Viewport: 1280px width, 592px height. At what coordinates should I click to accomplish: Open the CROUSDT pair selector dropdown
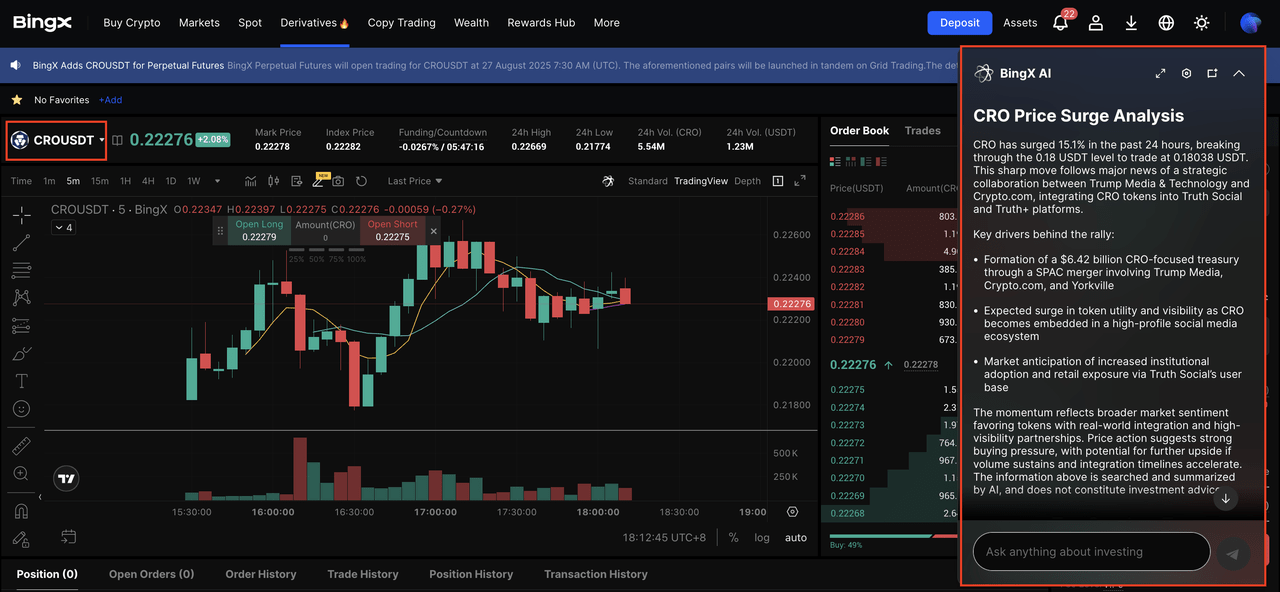[x=57, y=140]
